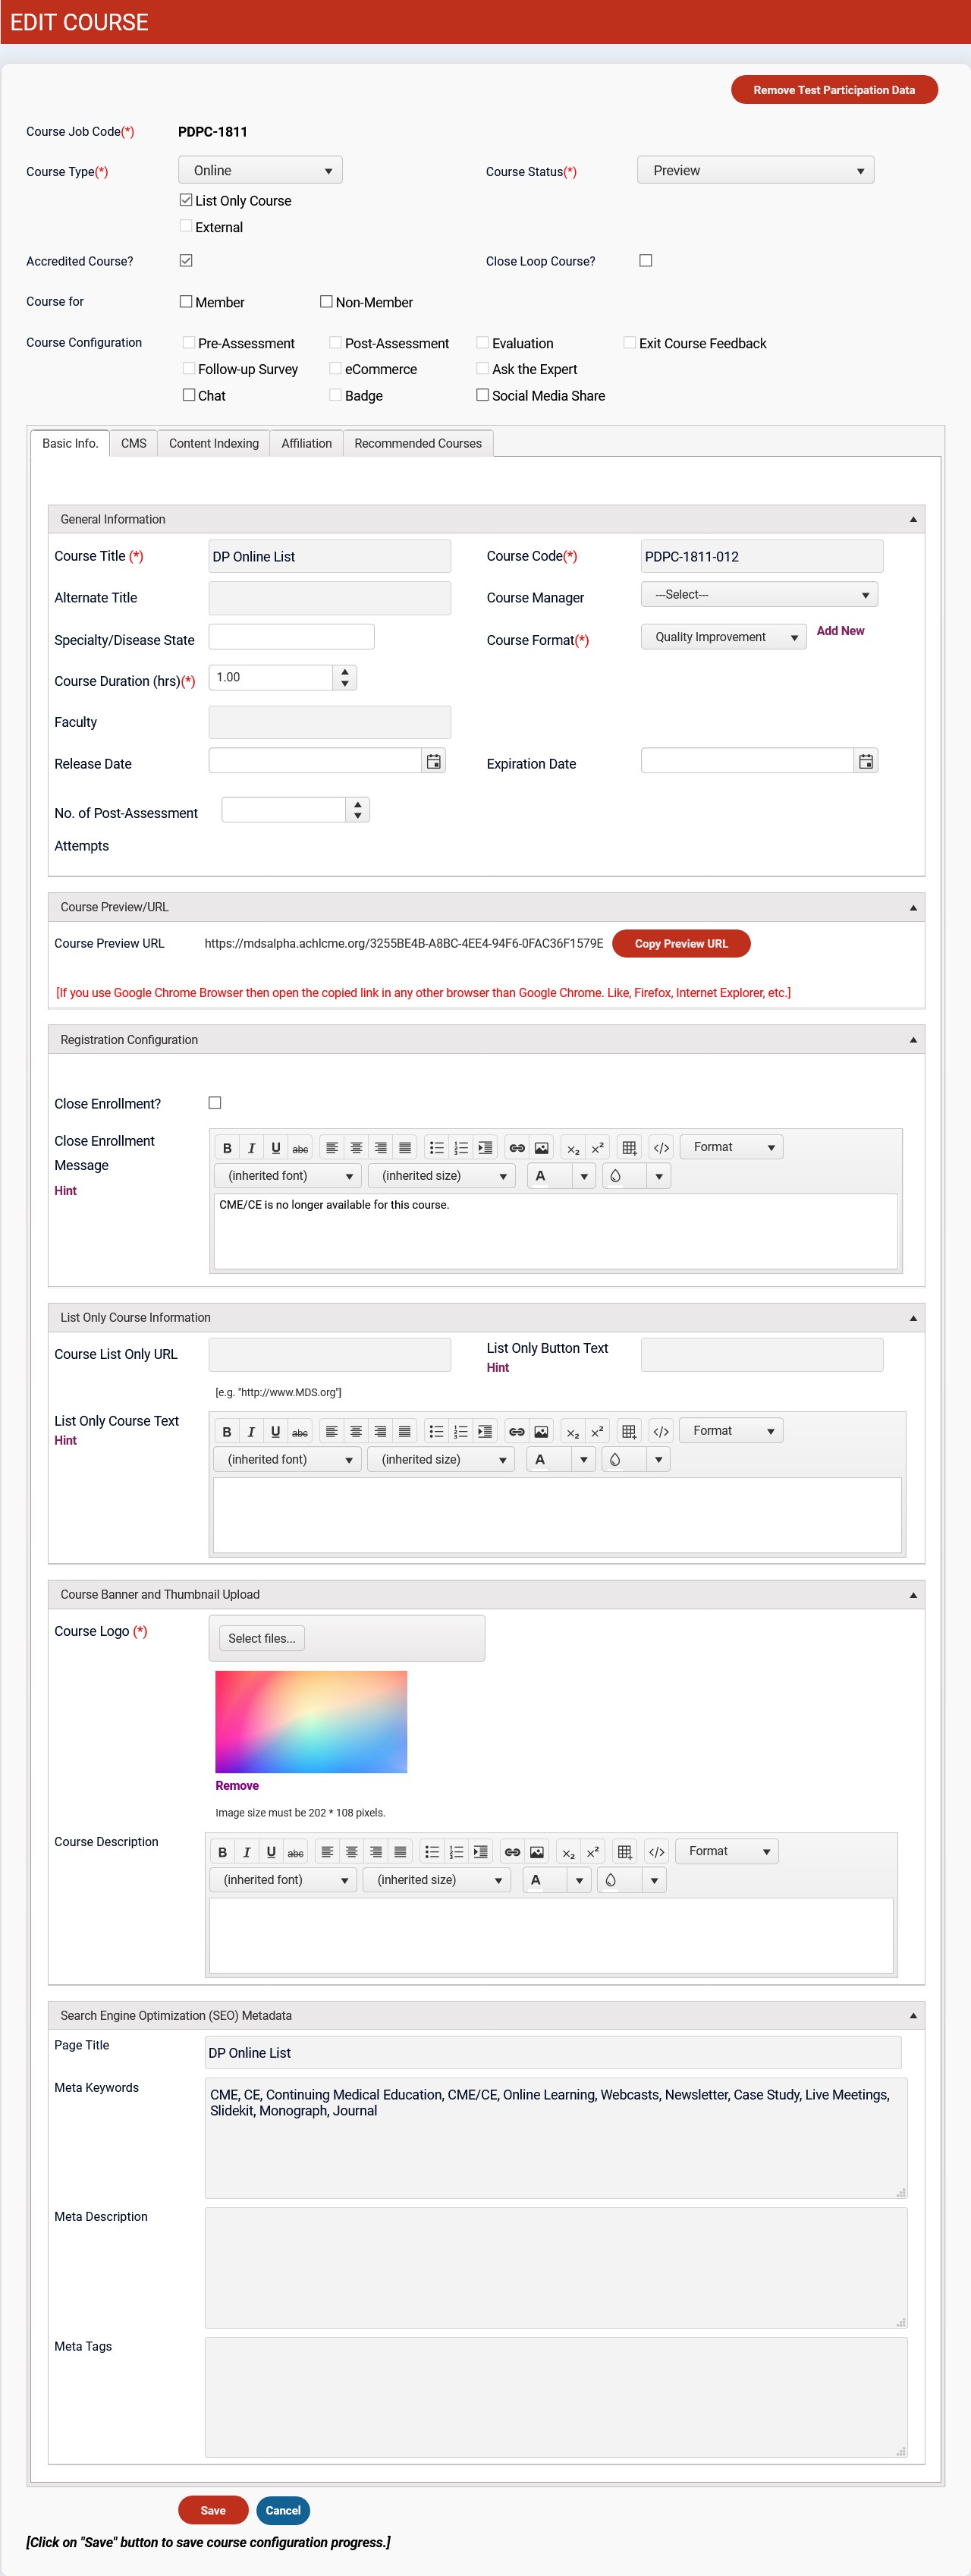Insert unordered list in Close Enrollment Message editor
The width and height of the screenshot is (971, 2576).
(436, 1148)
